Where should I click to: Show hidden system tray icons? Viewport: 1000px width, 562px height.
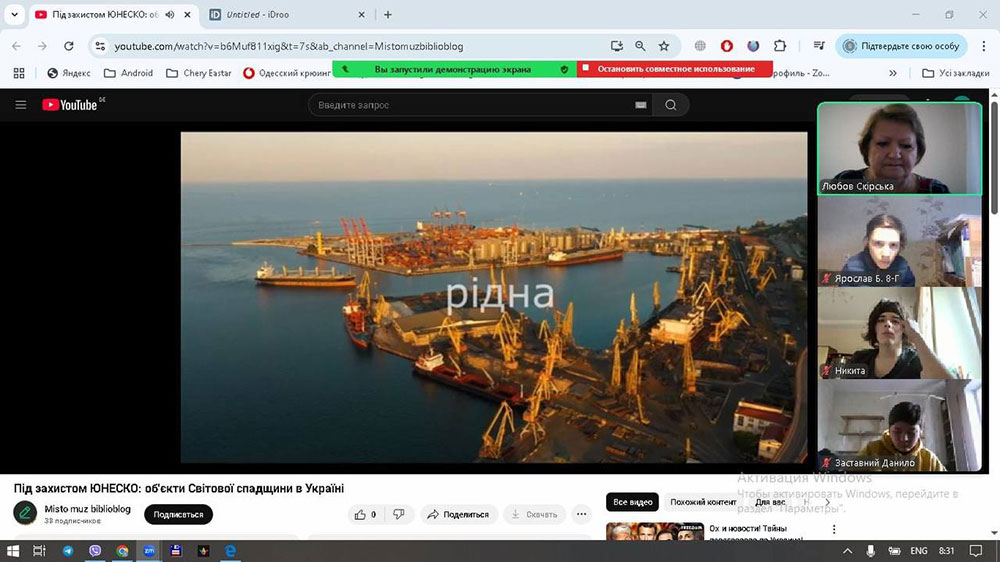[x=847, y=551]
